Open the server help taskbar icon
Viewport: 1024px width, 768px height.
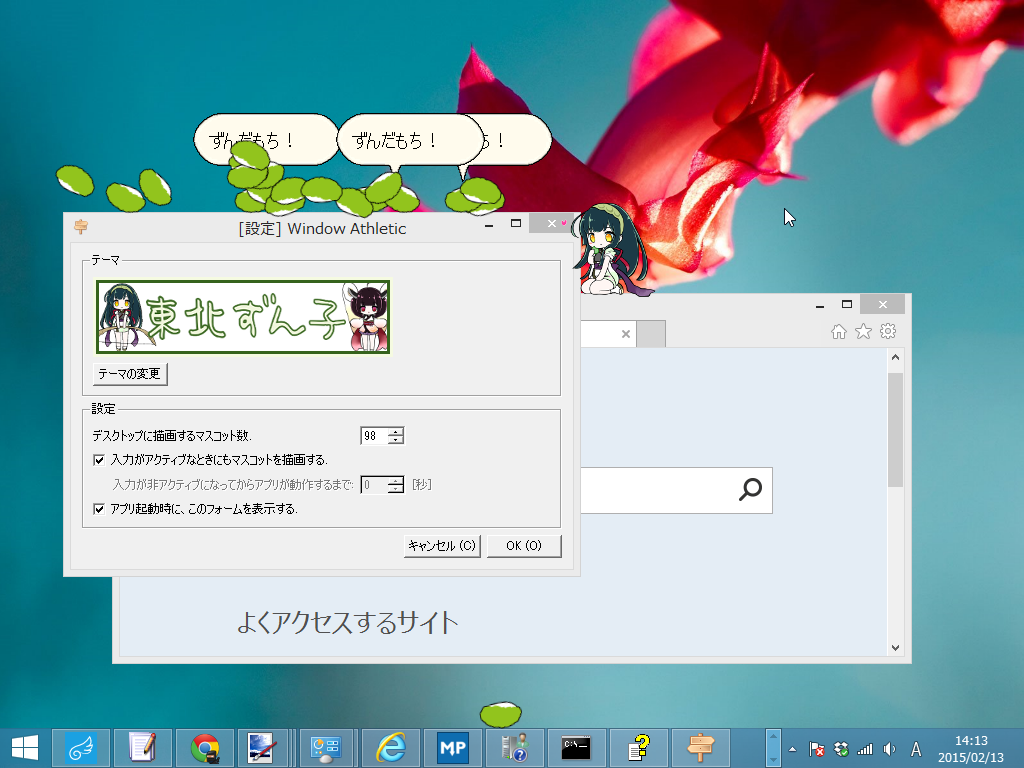[515, 748]
